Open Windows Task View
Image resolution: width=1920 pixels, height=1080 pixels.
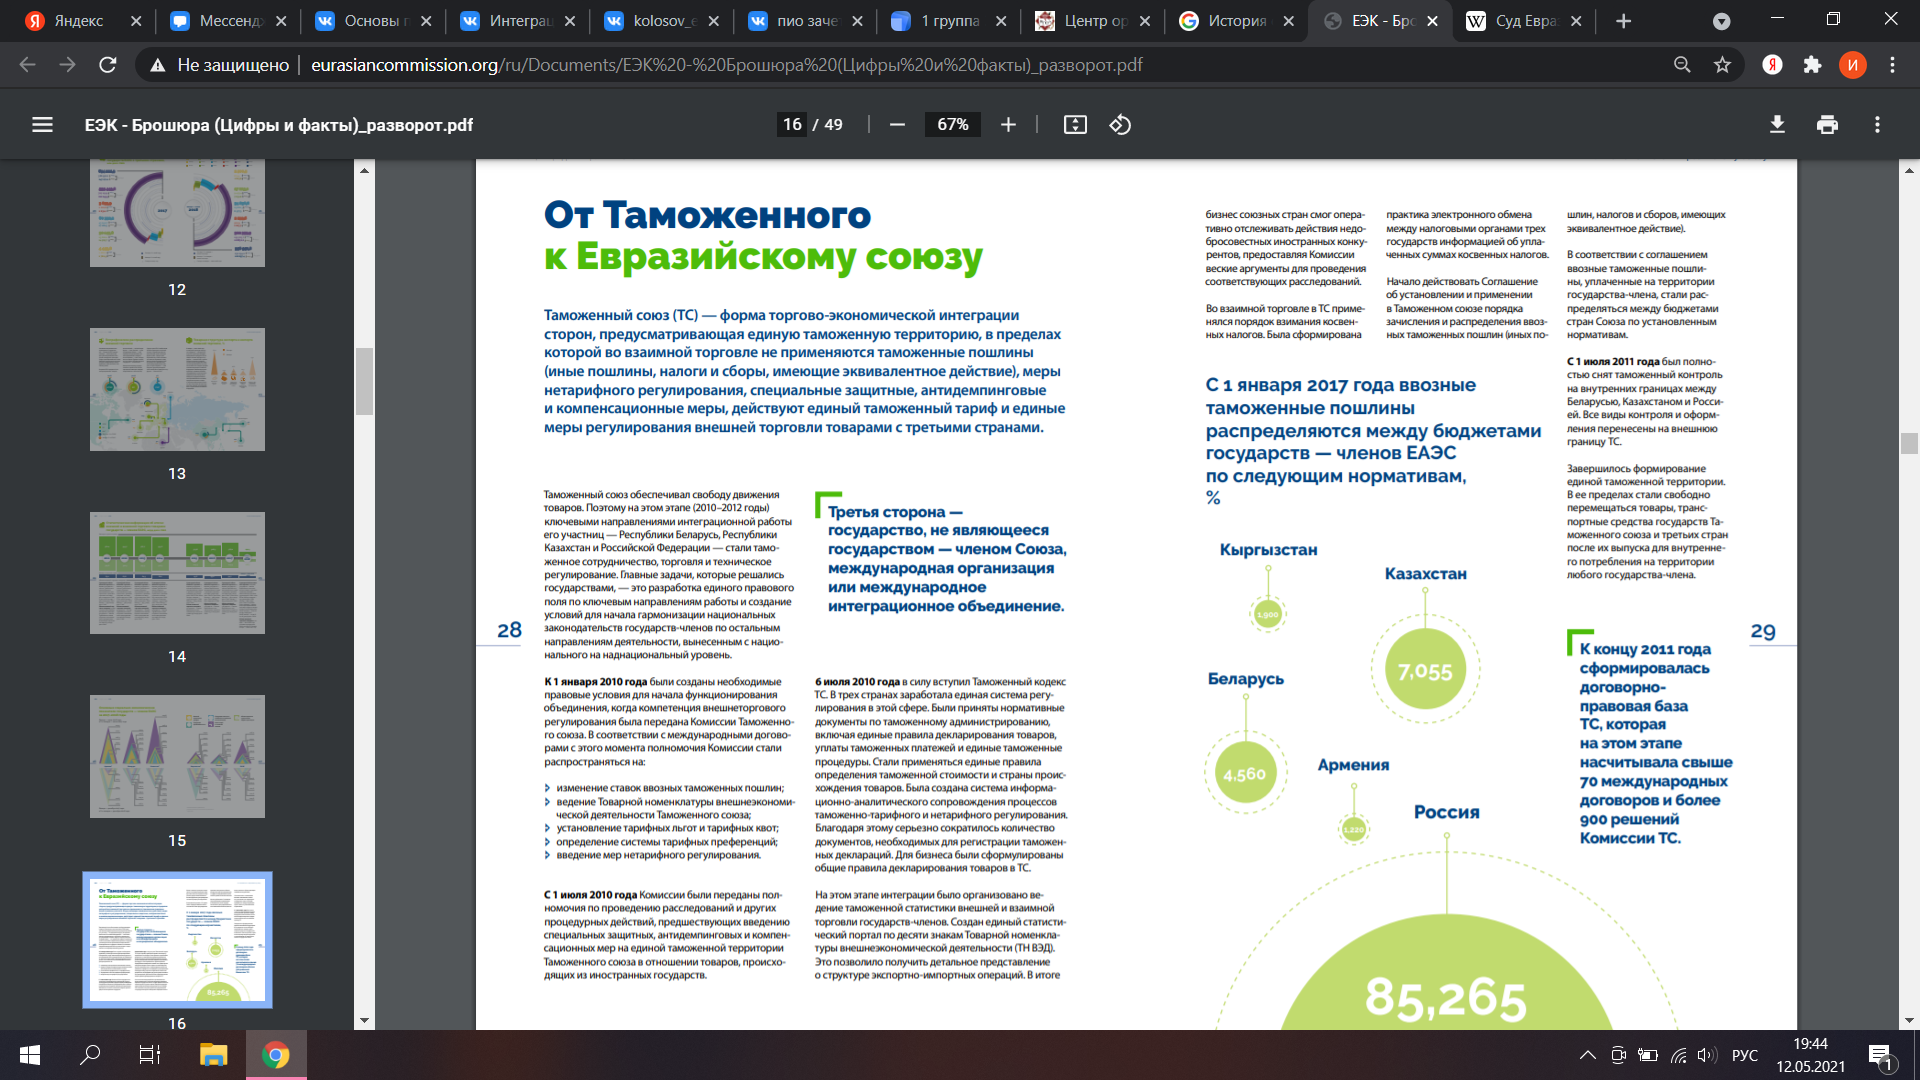(150, 1055)
